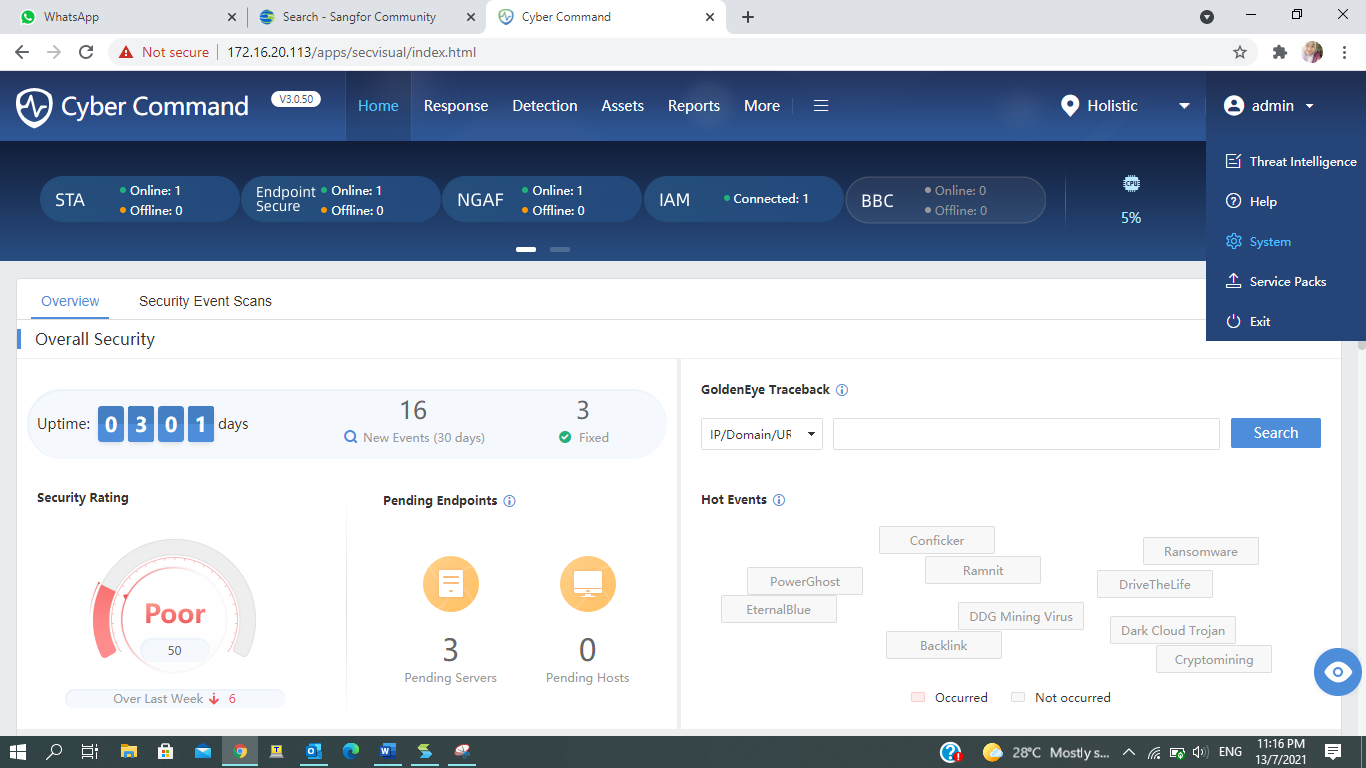
Task: Open the Chrome extensions puzzle icon
Action: point(1279,52)
